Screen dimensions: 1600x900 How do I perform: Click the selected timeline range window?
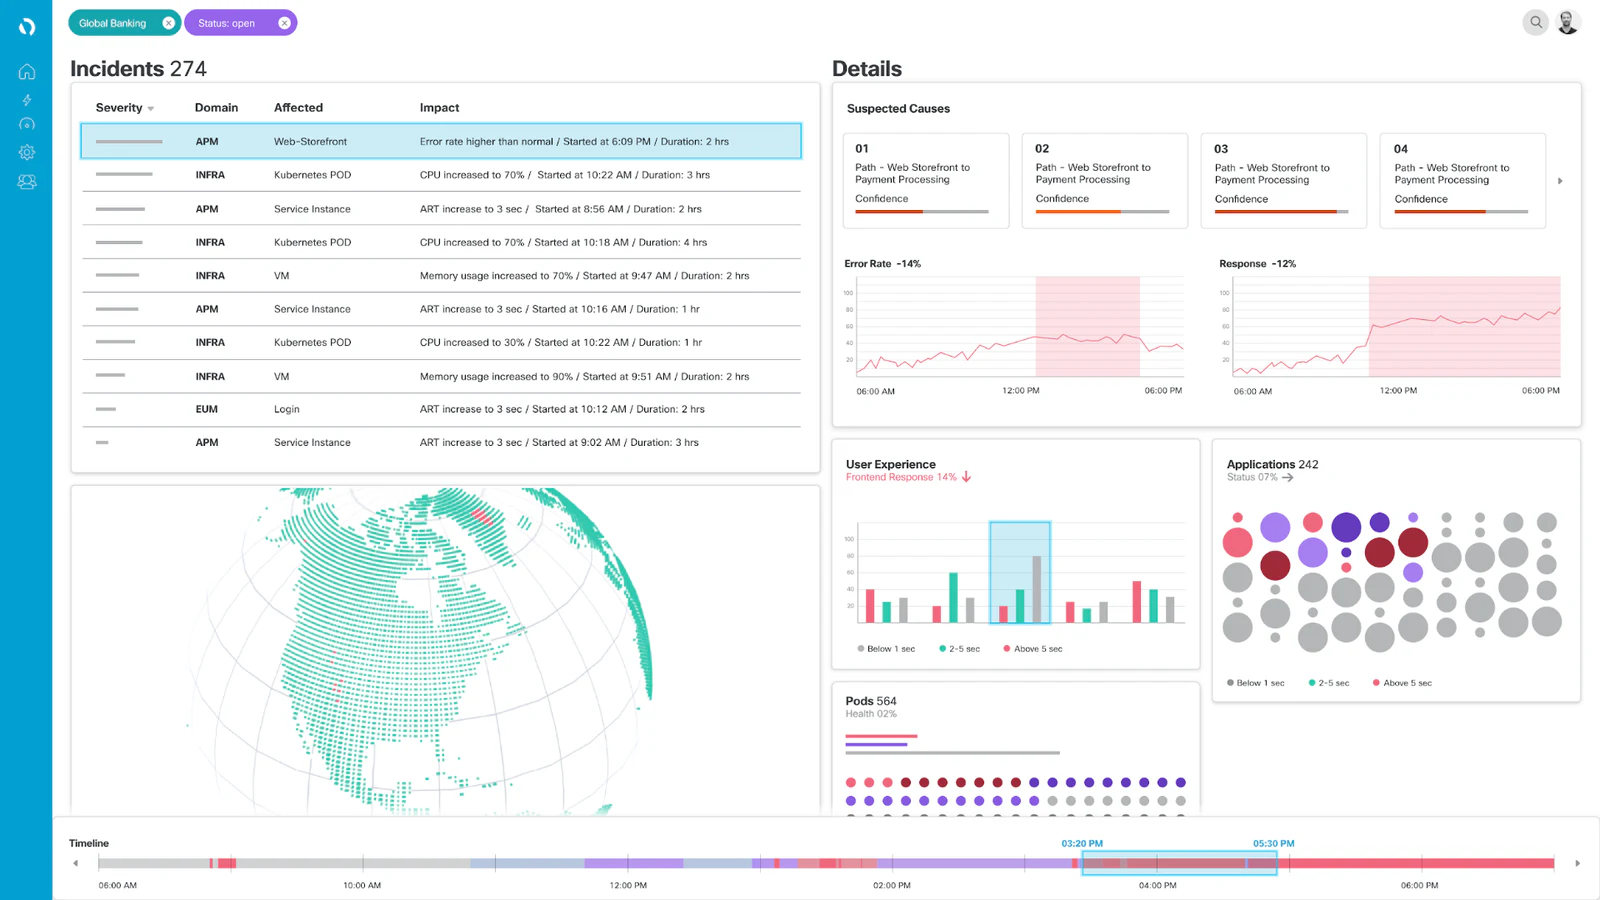point(1179,863)
